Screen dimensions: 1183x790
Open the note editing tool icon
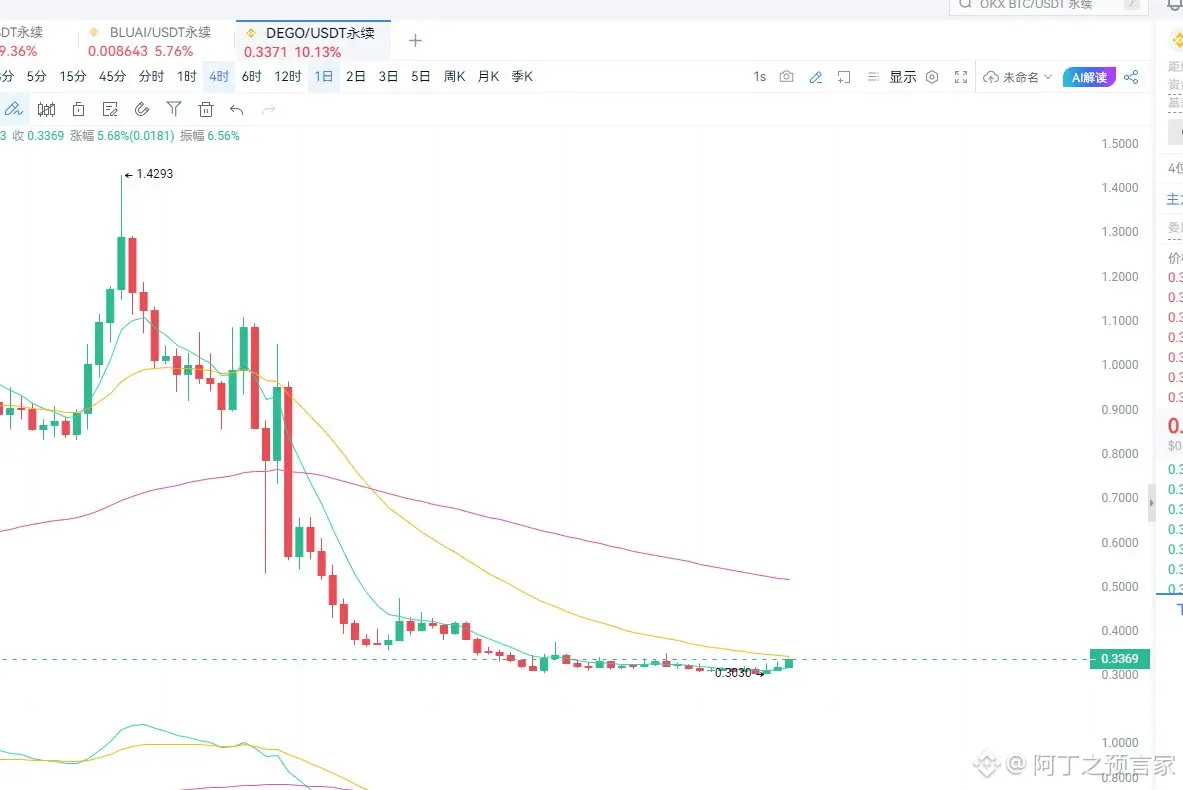110,109
